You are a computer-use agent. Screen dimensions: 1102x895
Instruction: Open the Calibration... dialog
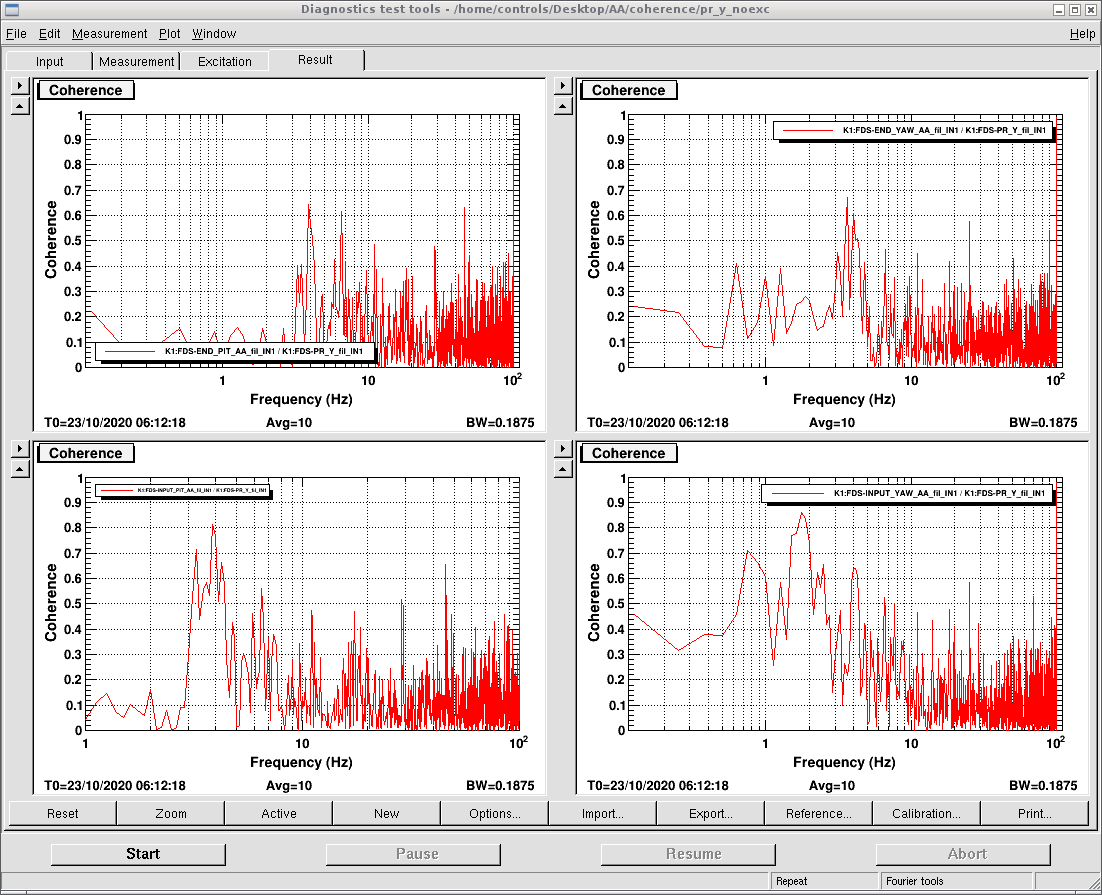pos(926,813)
